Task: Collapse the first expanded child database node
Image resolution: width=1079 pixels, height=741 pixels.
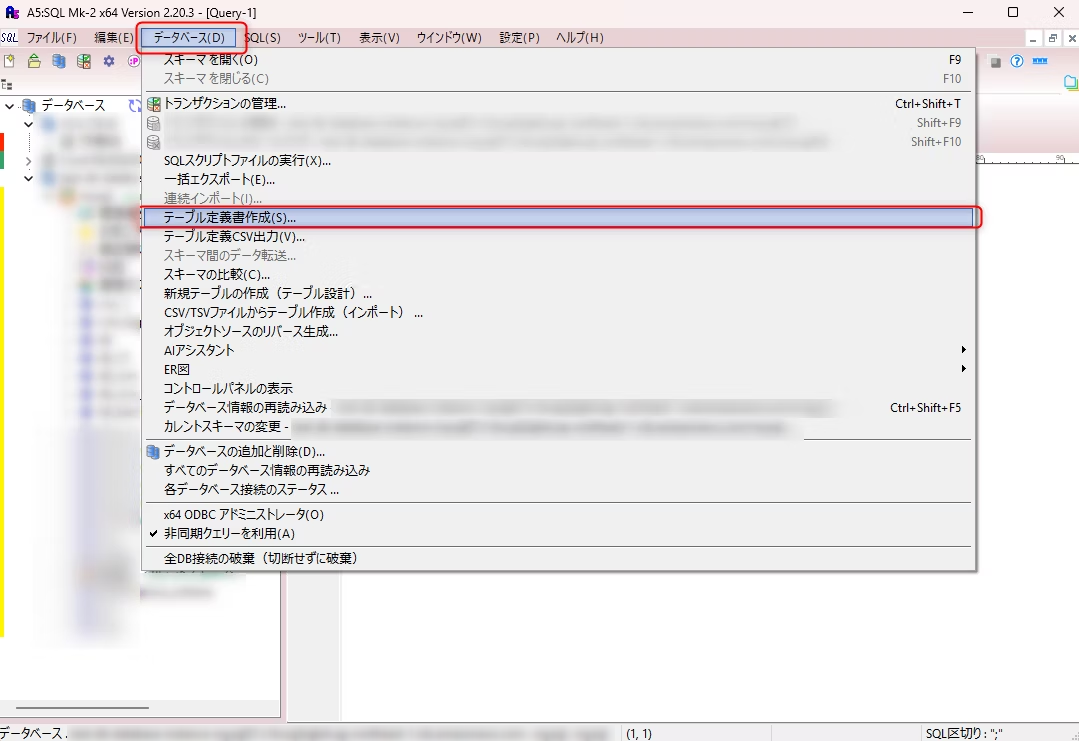Action: [x=28, y=125]
